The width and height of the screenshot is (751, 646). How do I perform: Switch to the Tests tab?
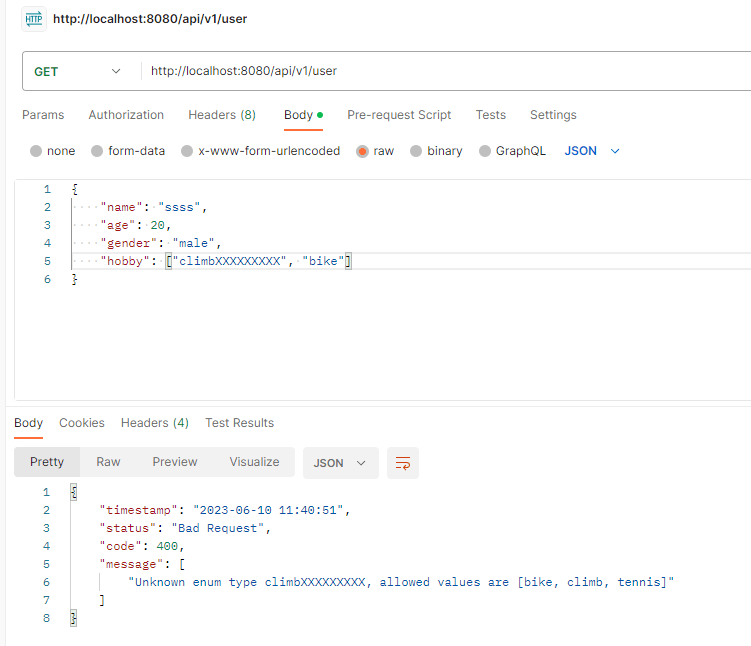pos(490,115)
